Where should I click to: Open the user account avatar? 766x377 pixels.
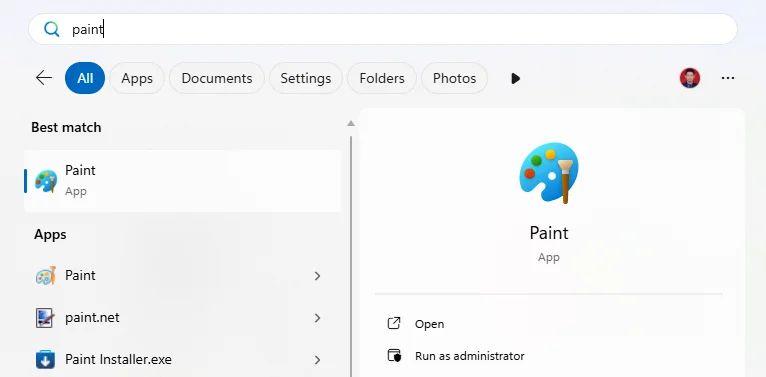[x=690, y=78]
